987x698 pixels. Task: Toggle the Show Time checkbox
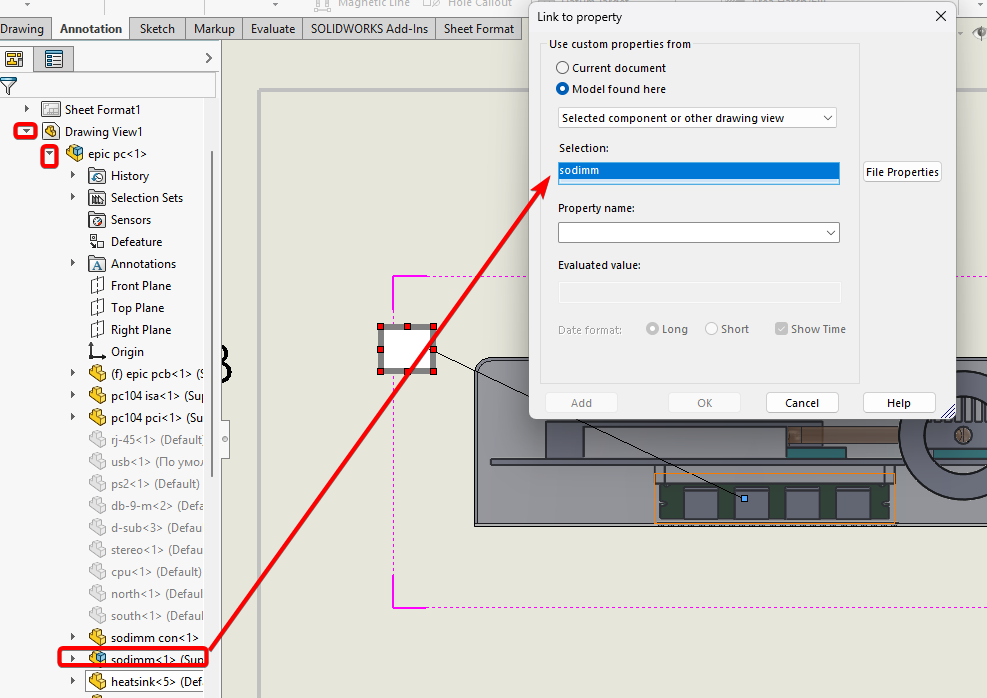pos(781,329)
